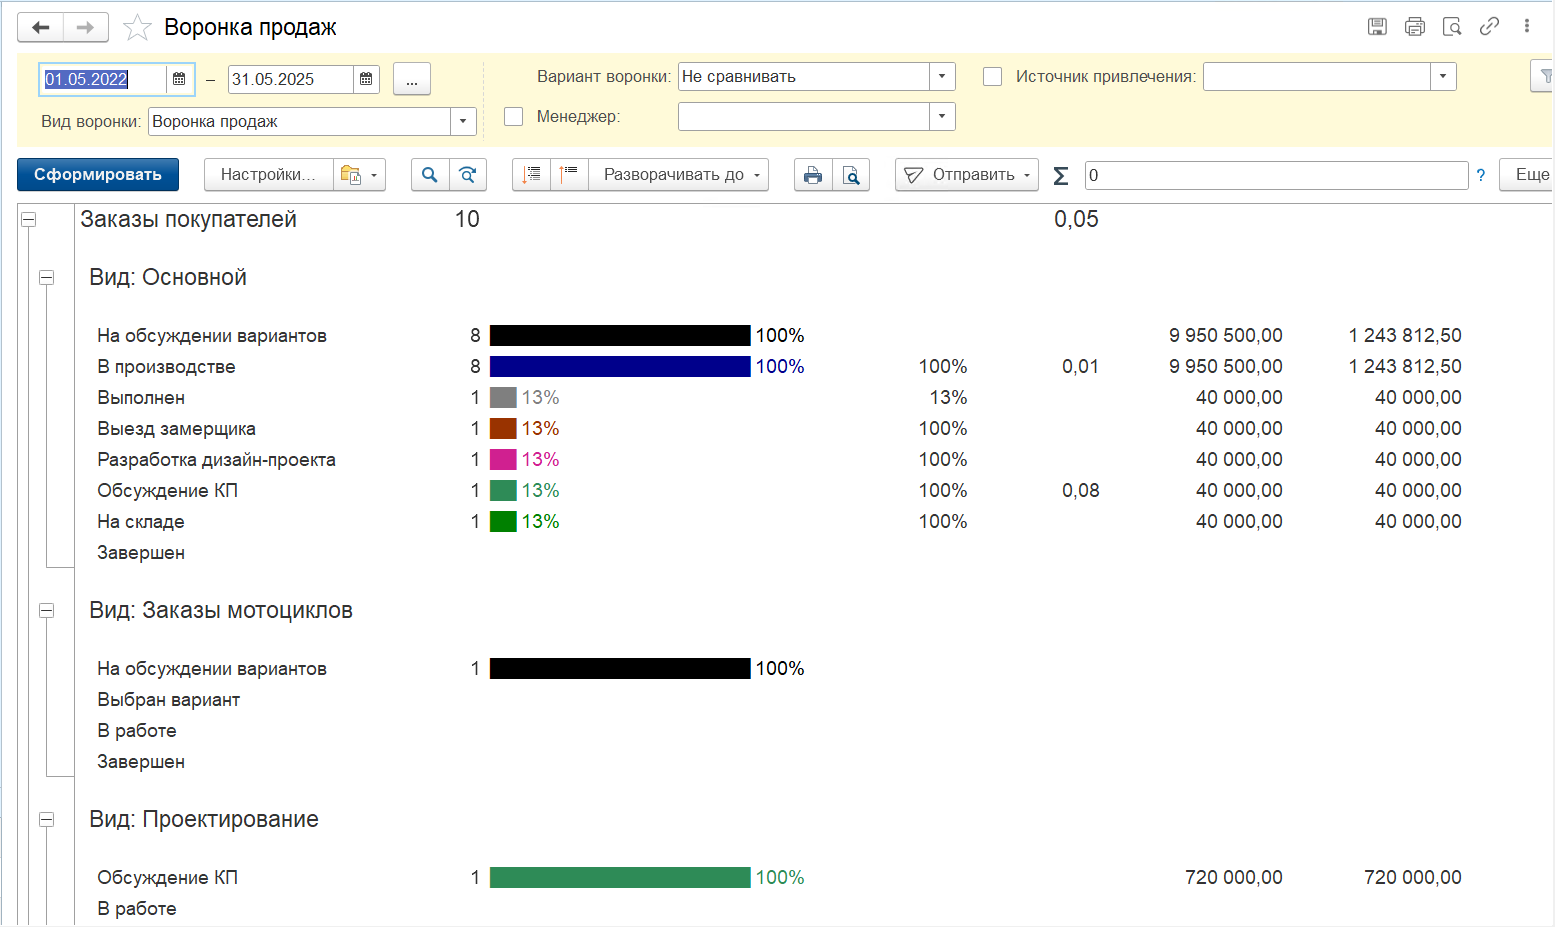Collapse the Вид: Основной group
The width and height of the screenshot is (1555, 927).
point(46,278)
